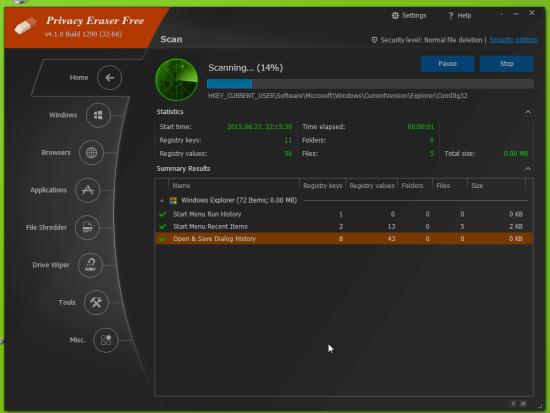This screenshot has width=550, height=413.
Task: Click the scan progress bar
Action: 370,84
